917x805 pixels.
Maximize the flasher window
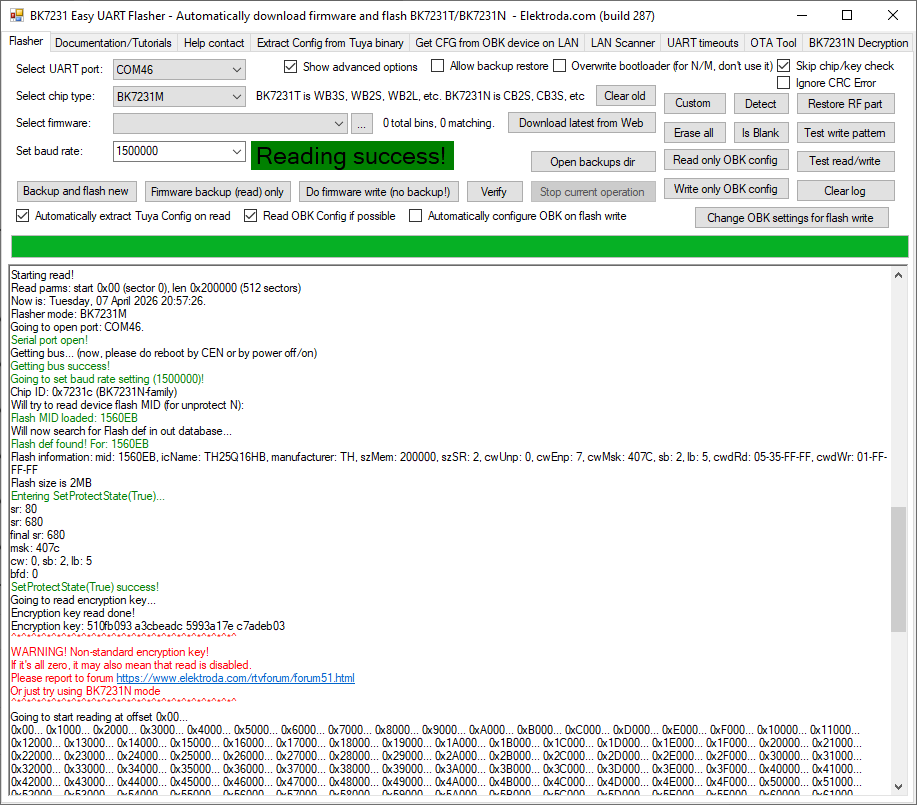(847, 15)
